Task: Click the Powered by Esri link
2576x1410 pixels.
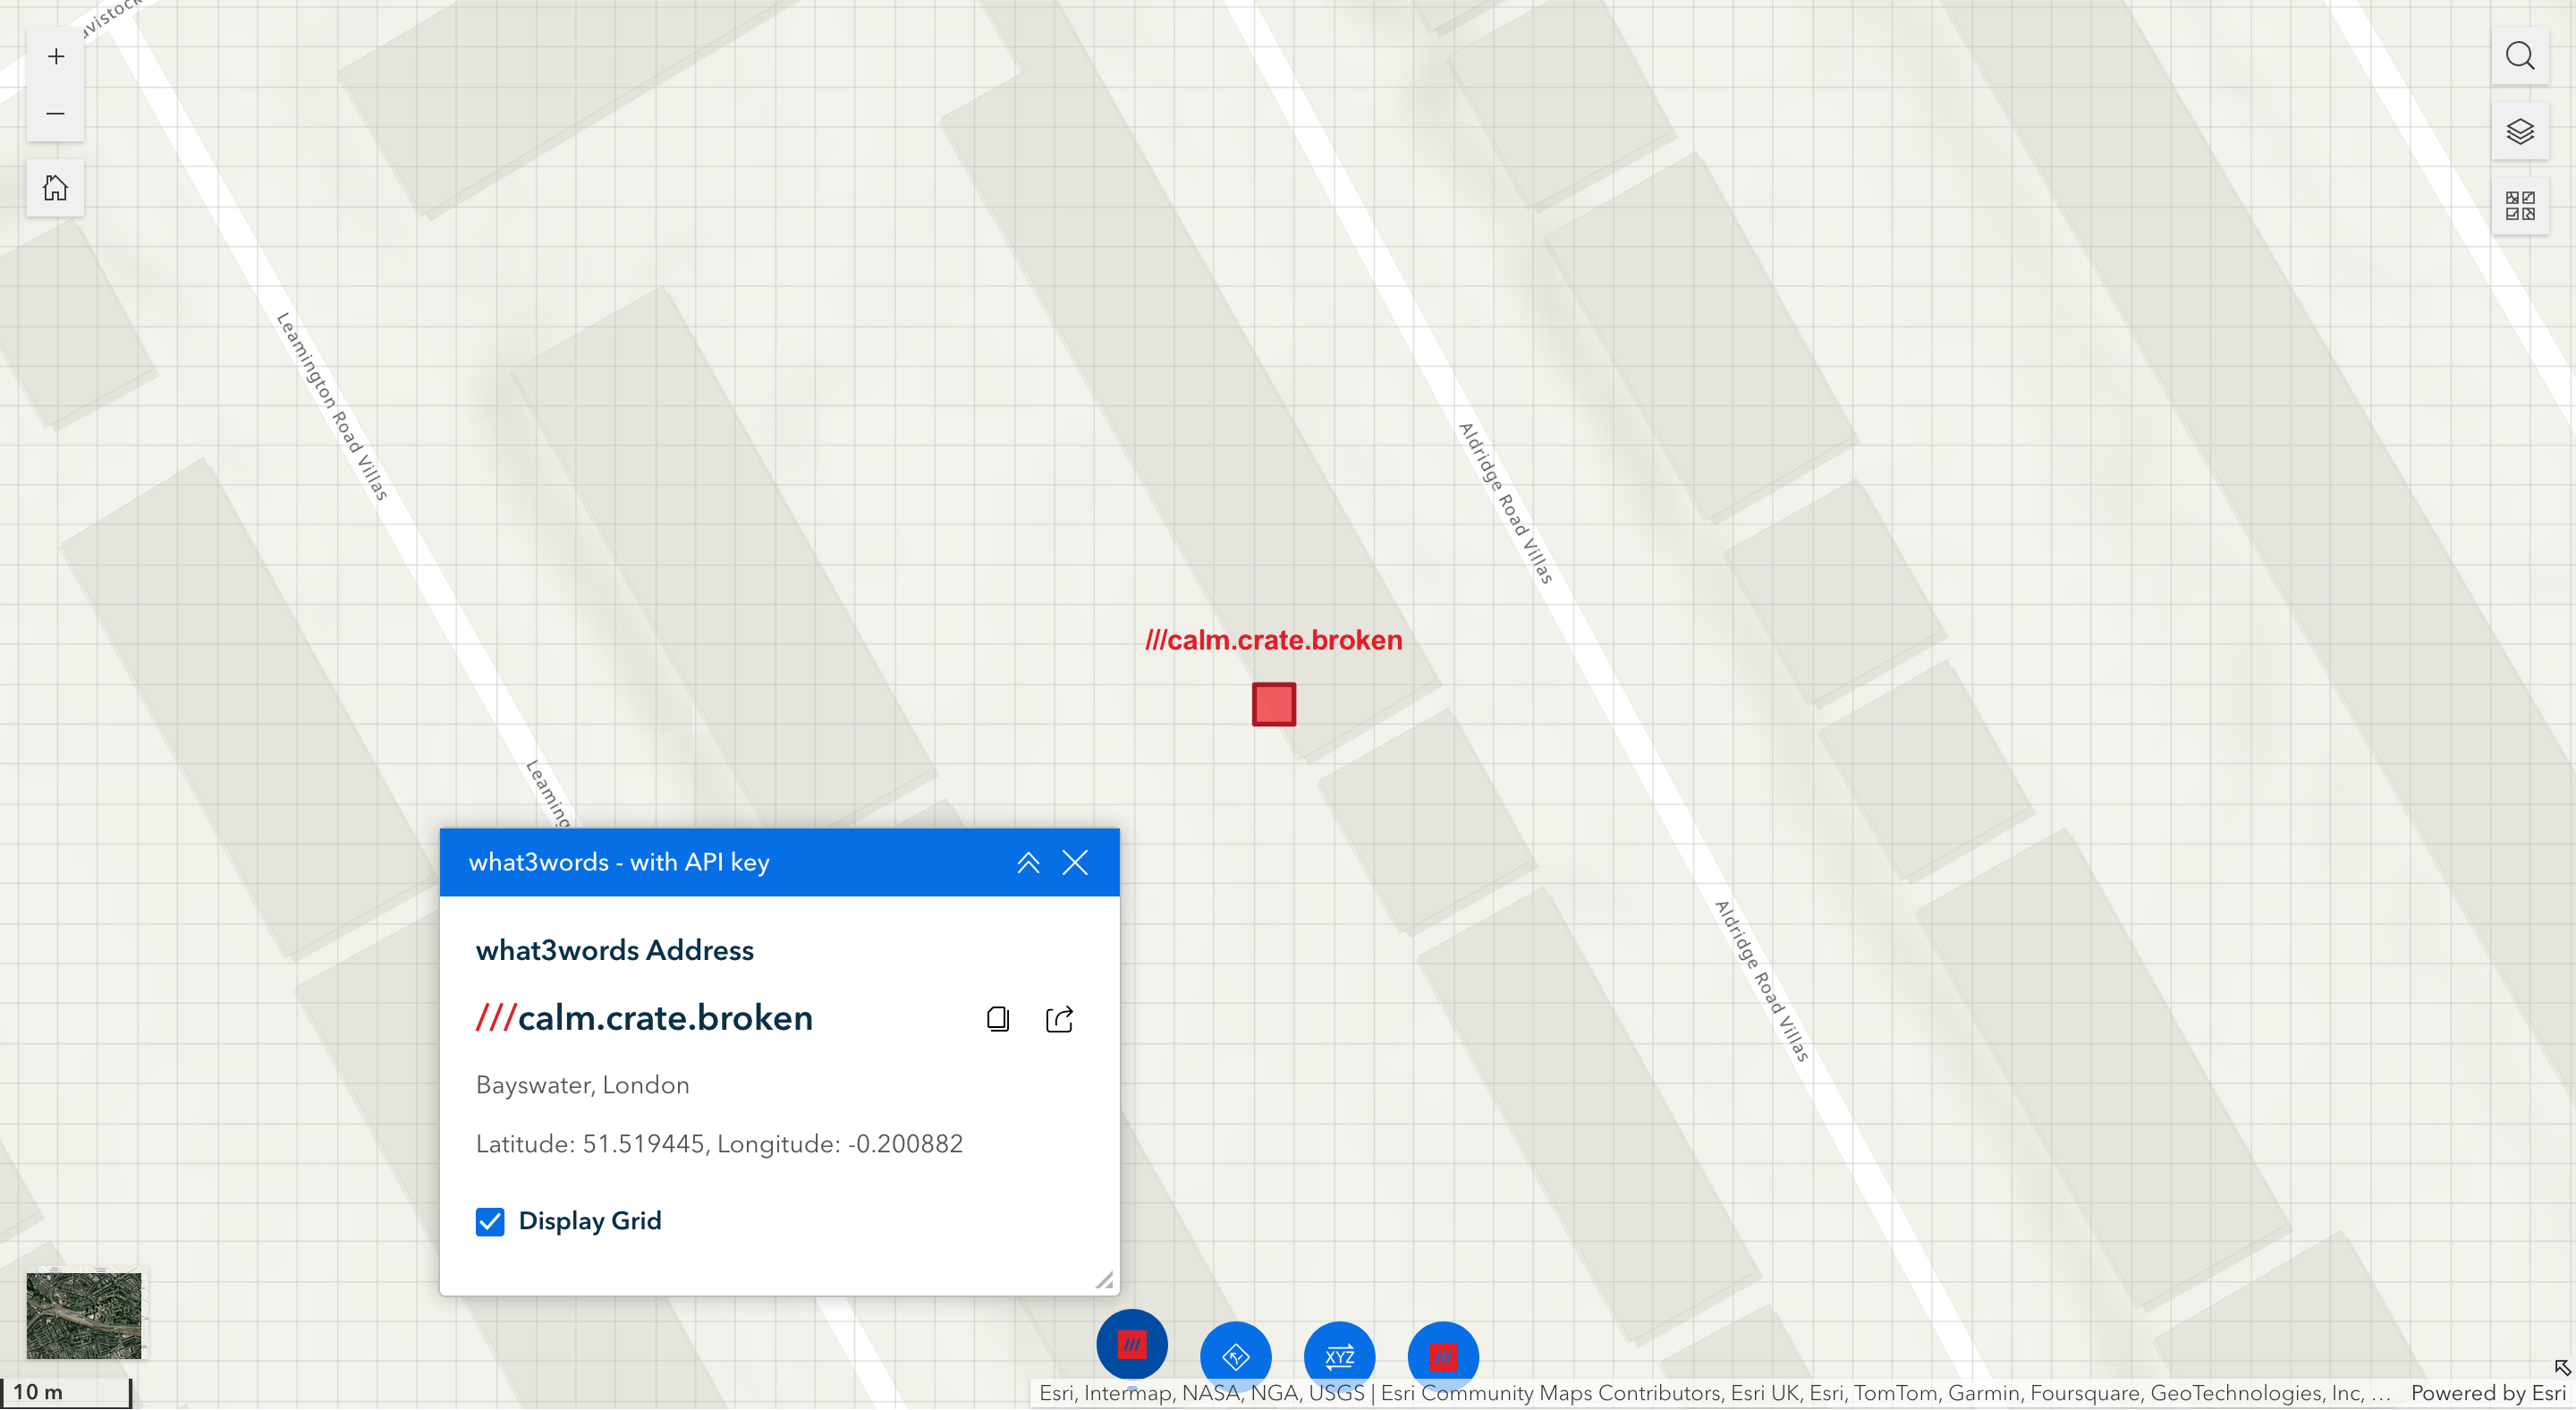Action: point(2488,1393)
